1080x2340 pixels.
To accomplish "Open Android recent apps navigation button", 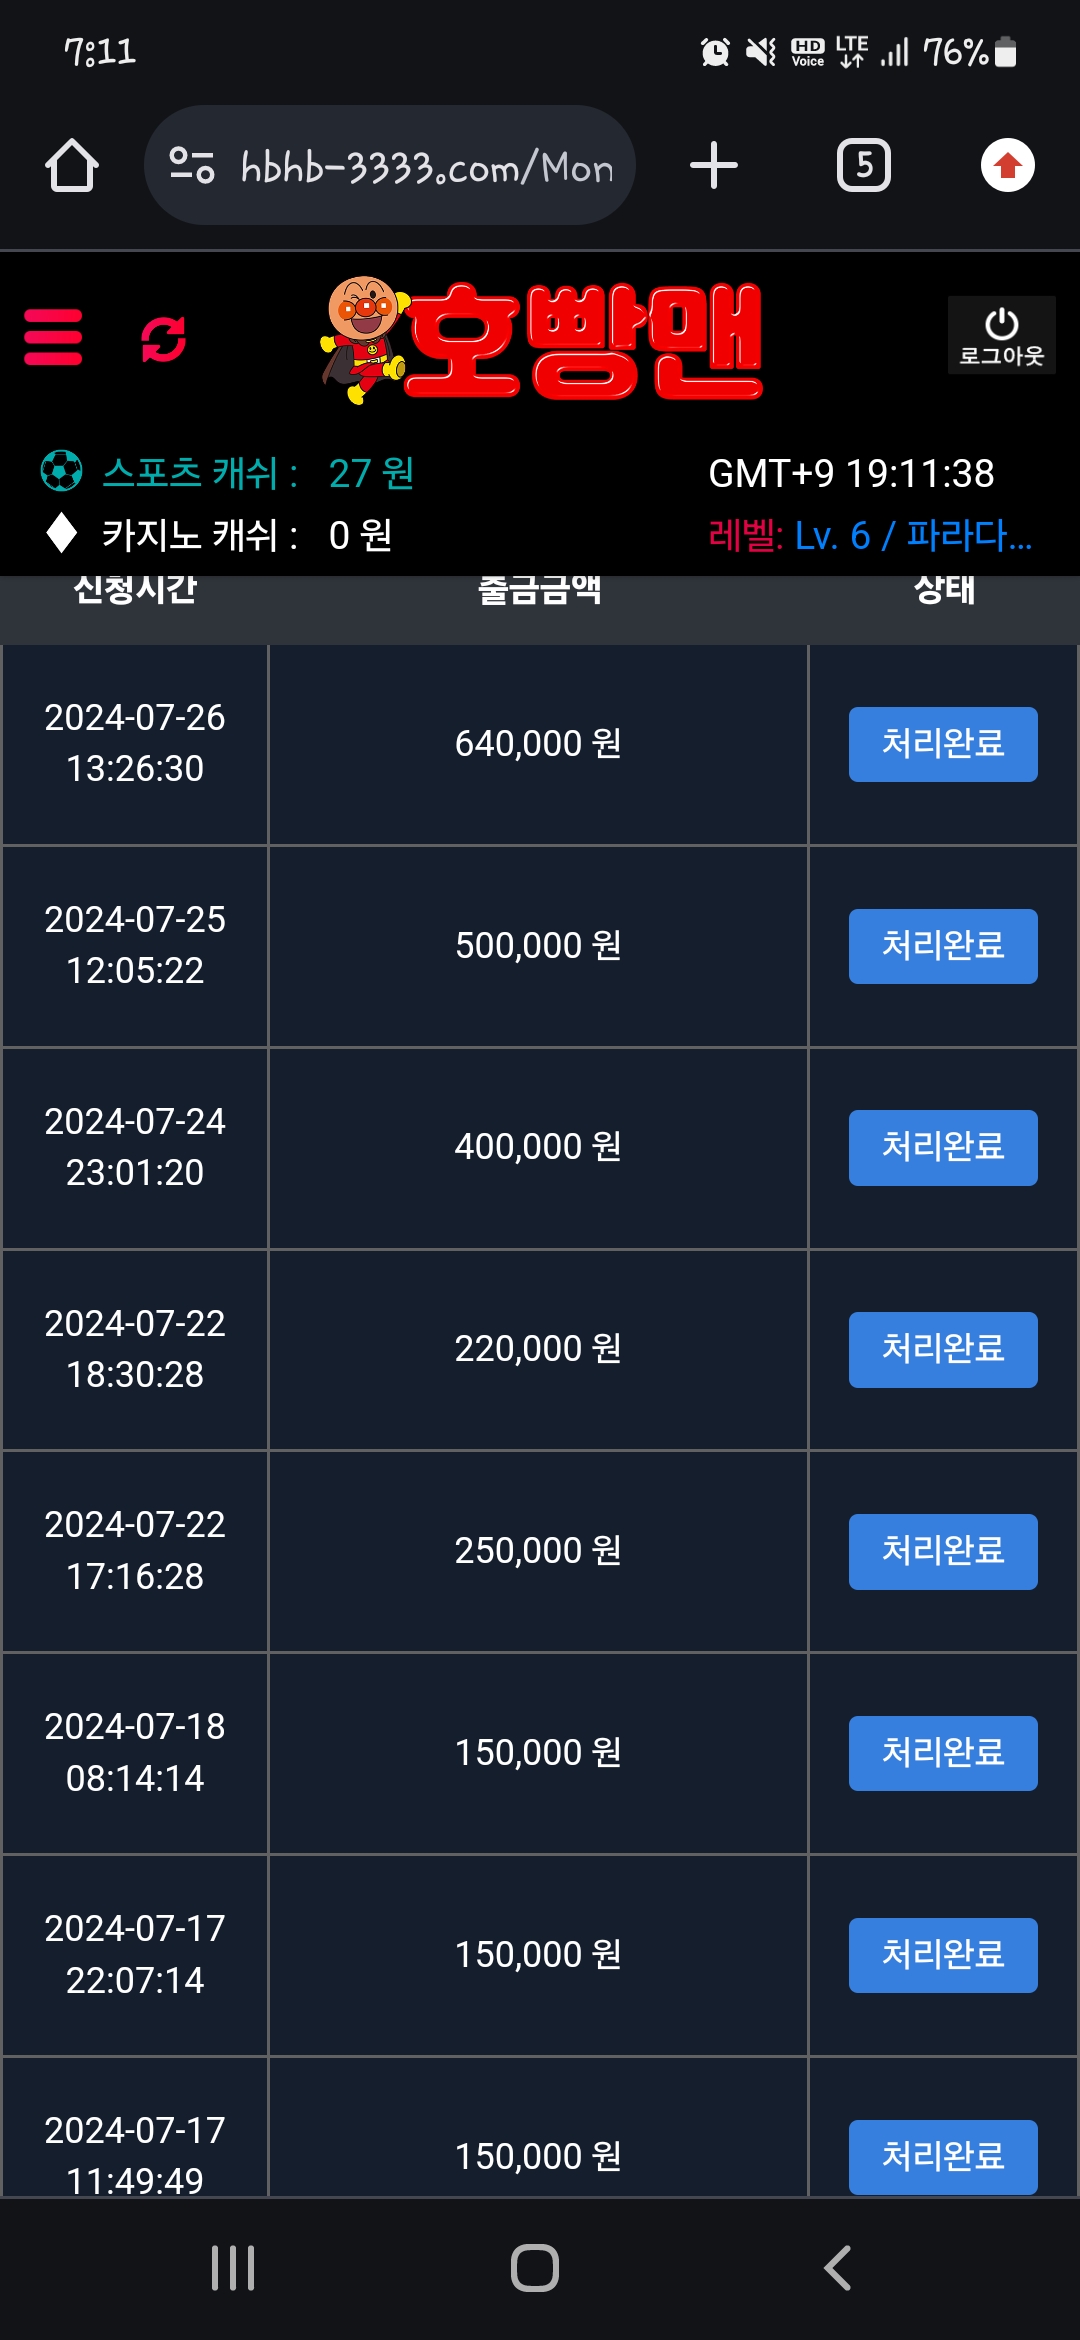I will pos(233,2267).
